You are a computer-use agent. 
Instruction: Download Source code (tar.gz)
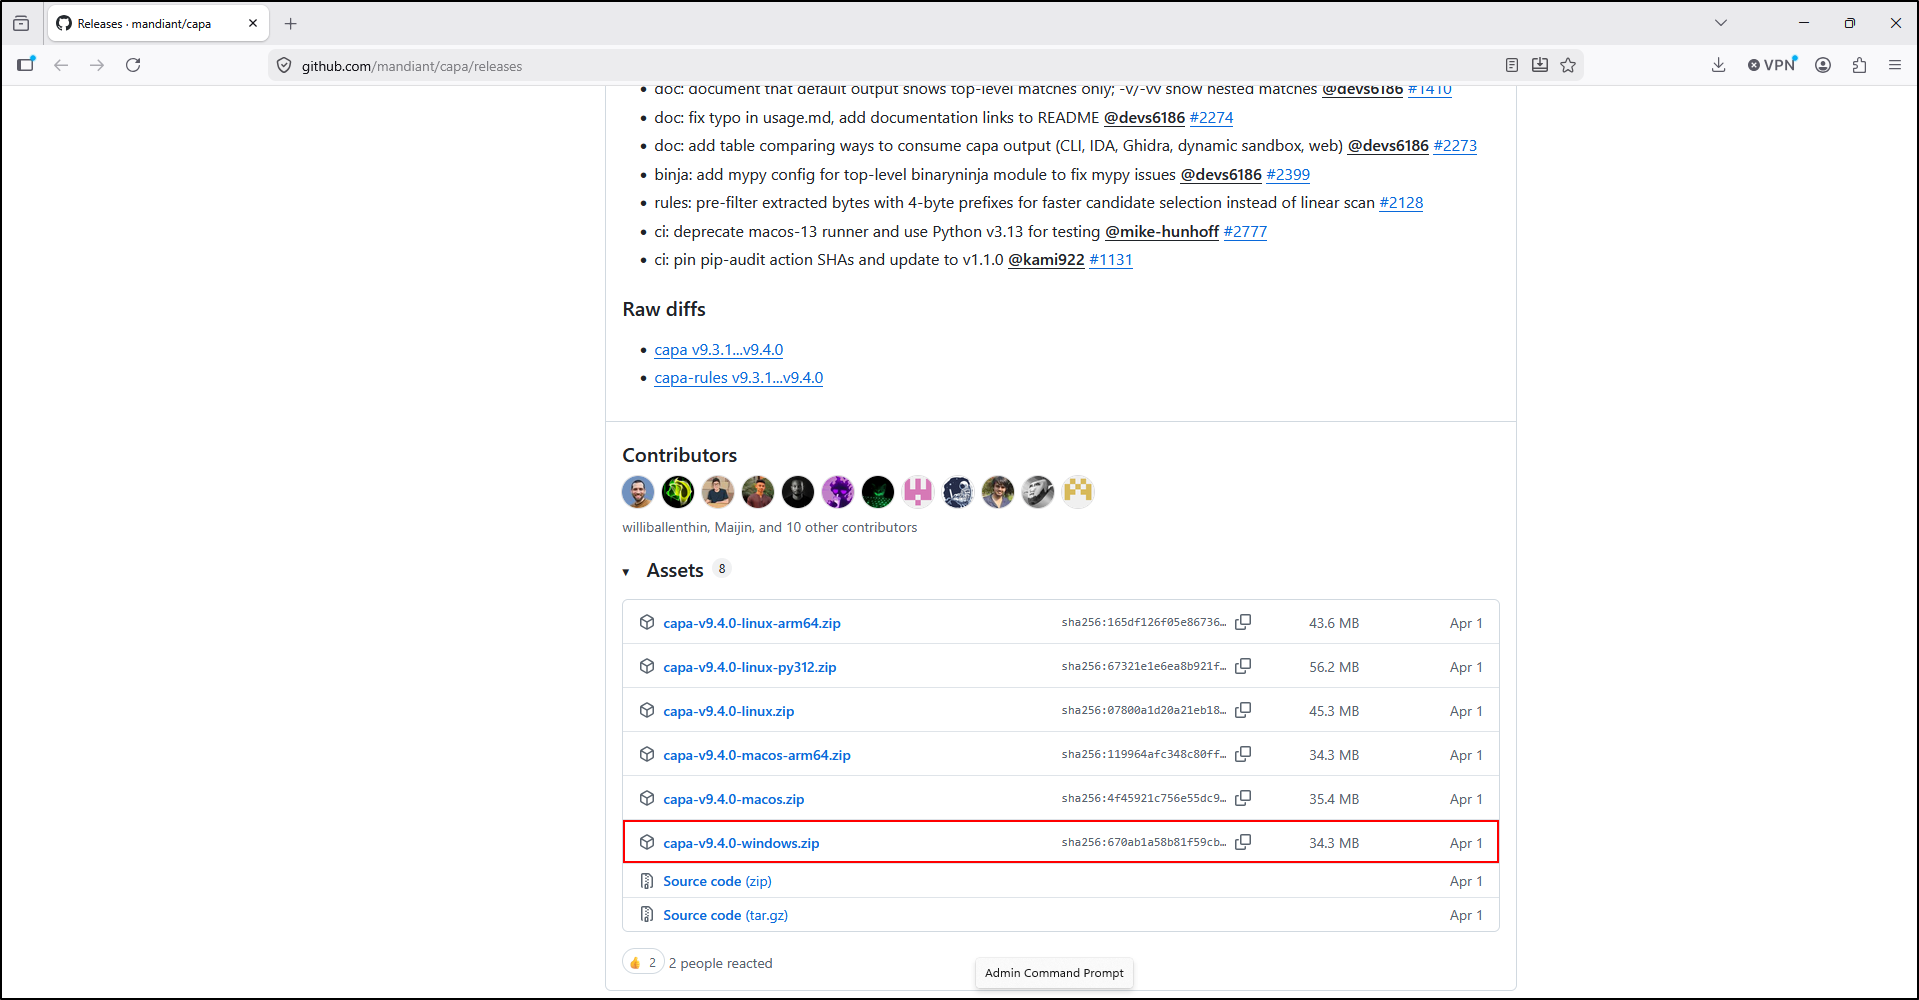(x=725, y=915)
